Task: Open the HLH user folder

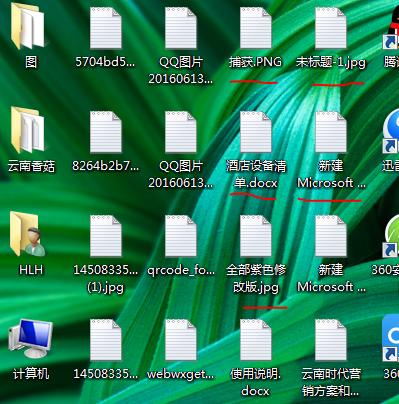Action: click(27, 234)
